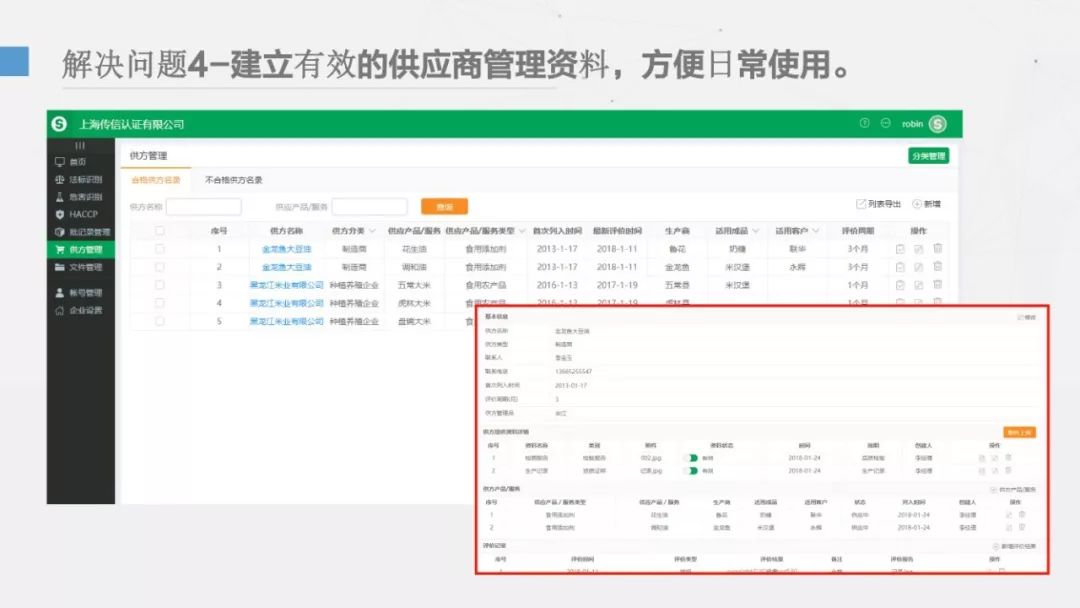Expand the 供方分类 column filter

375,231
